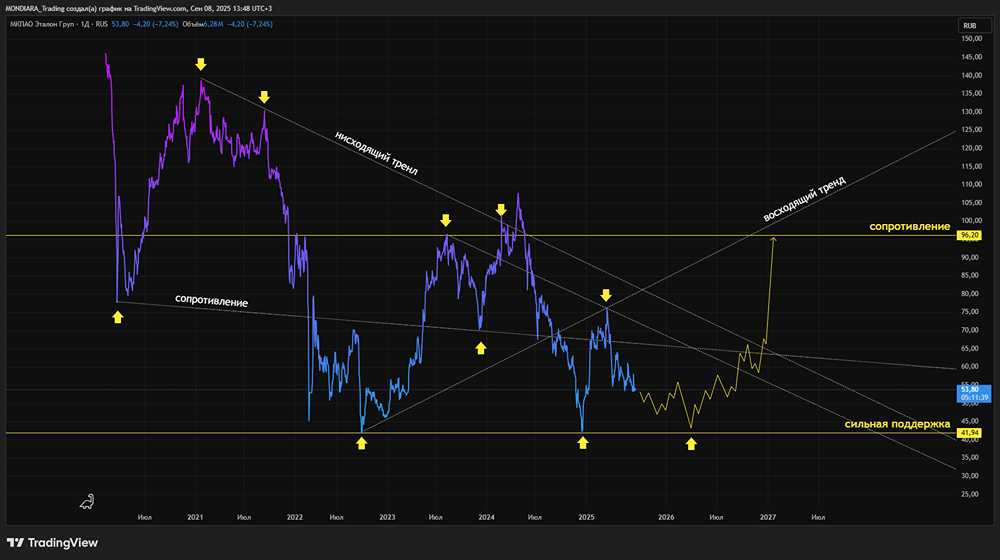This screenshot has width=1000, height=560.
Task: Open the RUB currency selector
Action: click(x=974, y=26)
